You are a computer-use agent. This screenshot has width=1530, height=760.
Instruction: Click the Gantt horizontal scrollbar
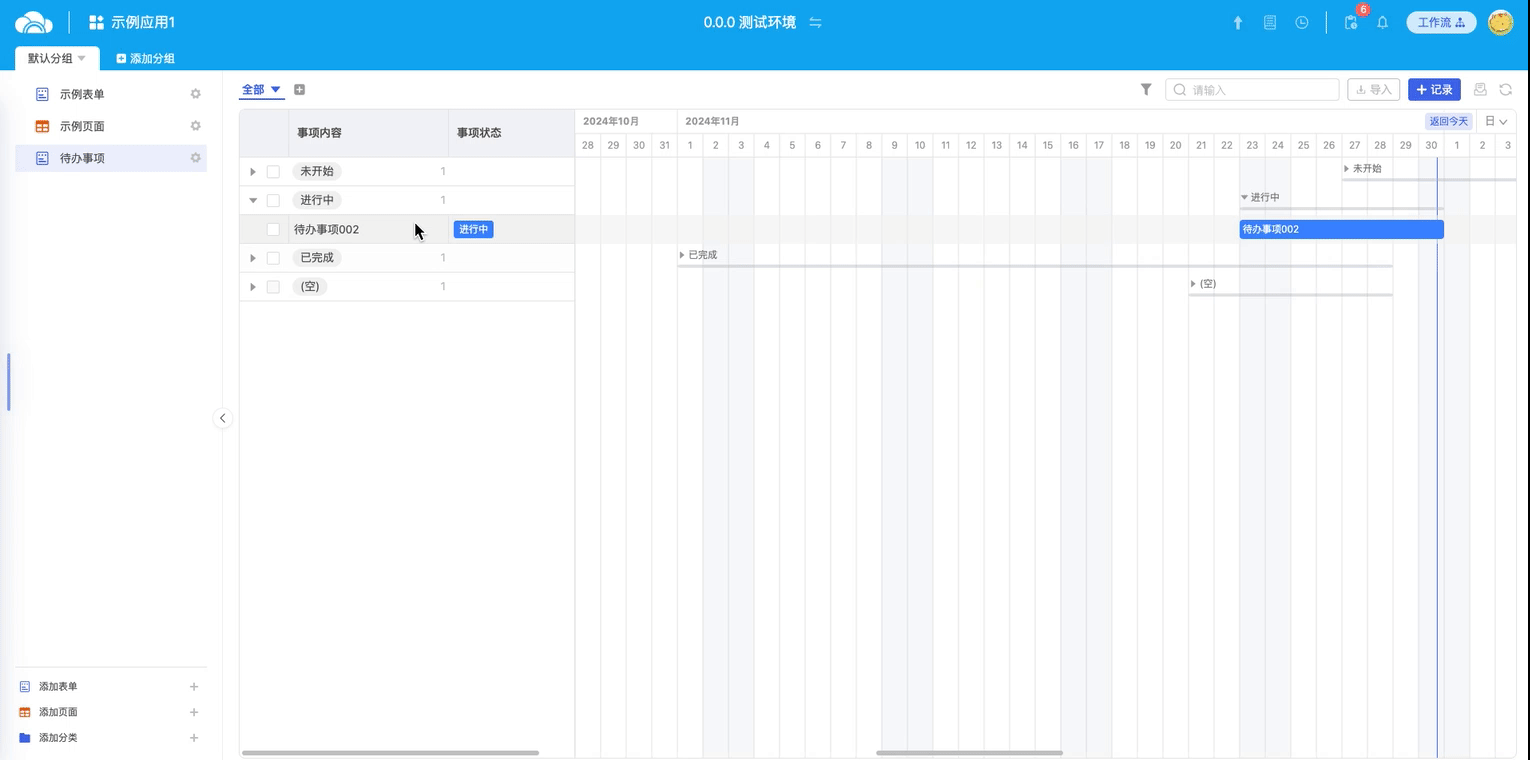tap(969, 753)
